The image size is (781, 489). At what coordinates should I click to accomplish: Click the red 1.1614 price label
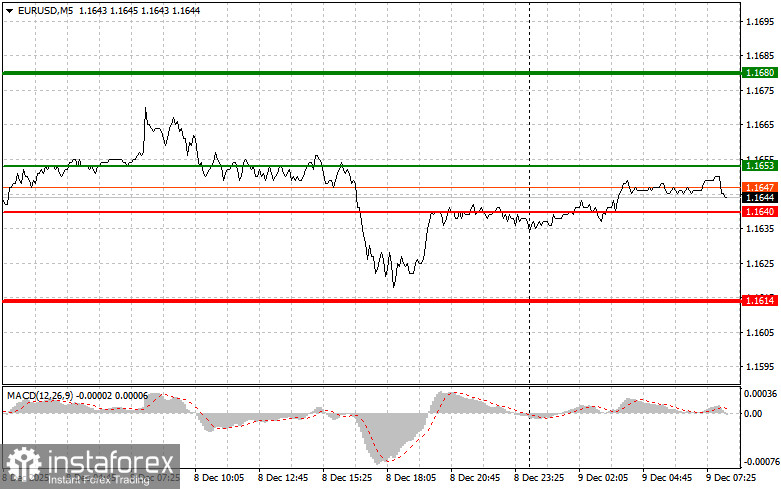(760, 300)
